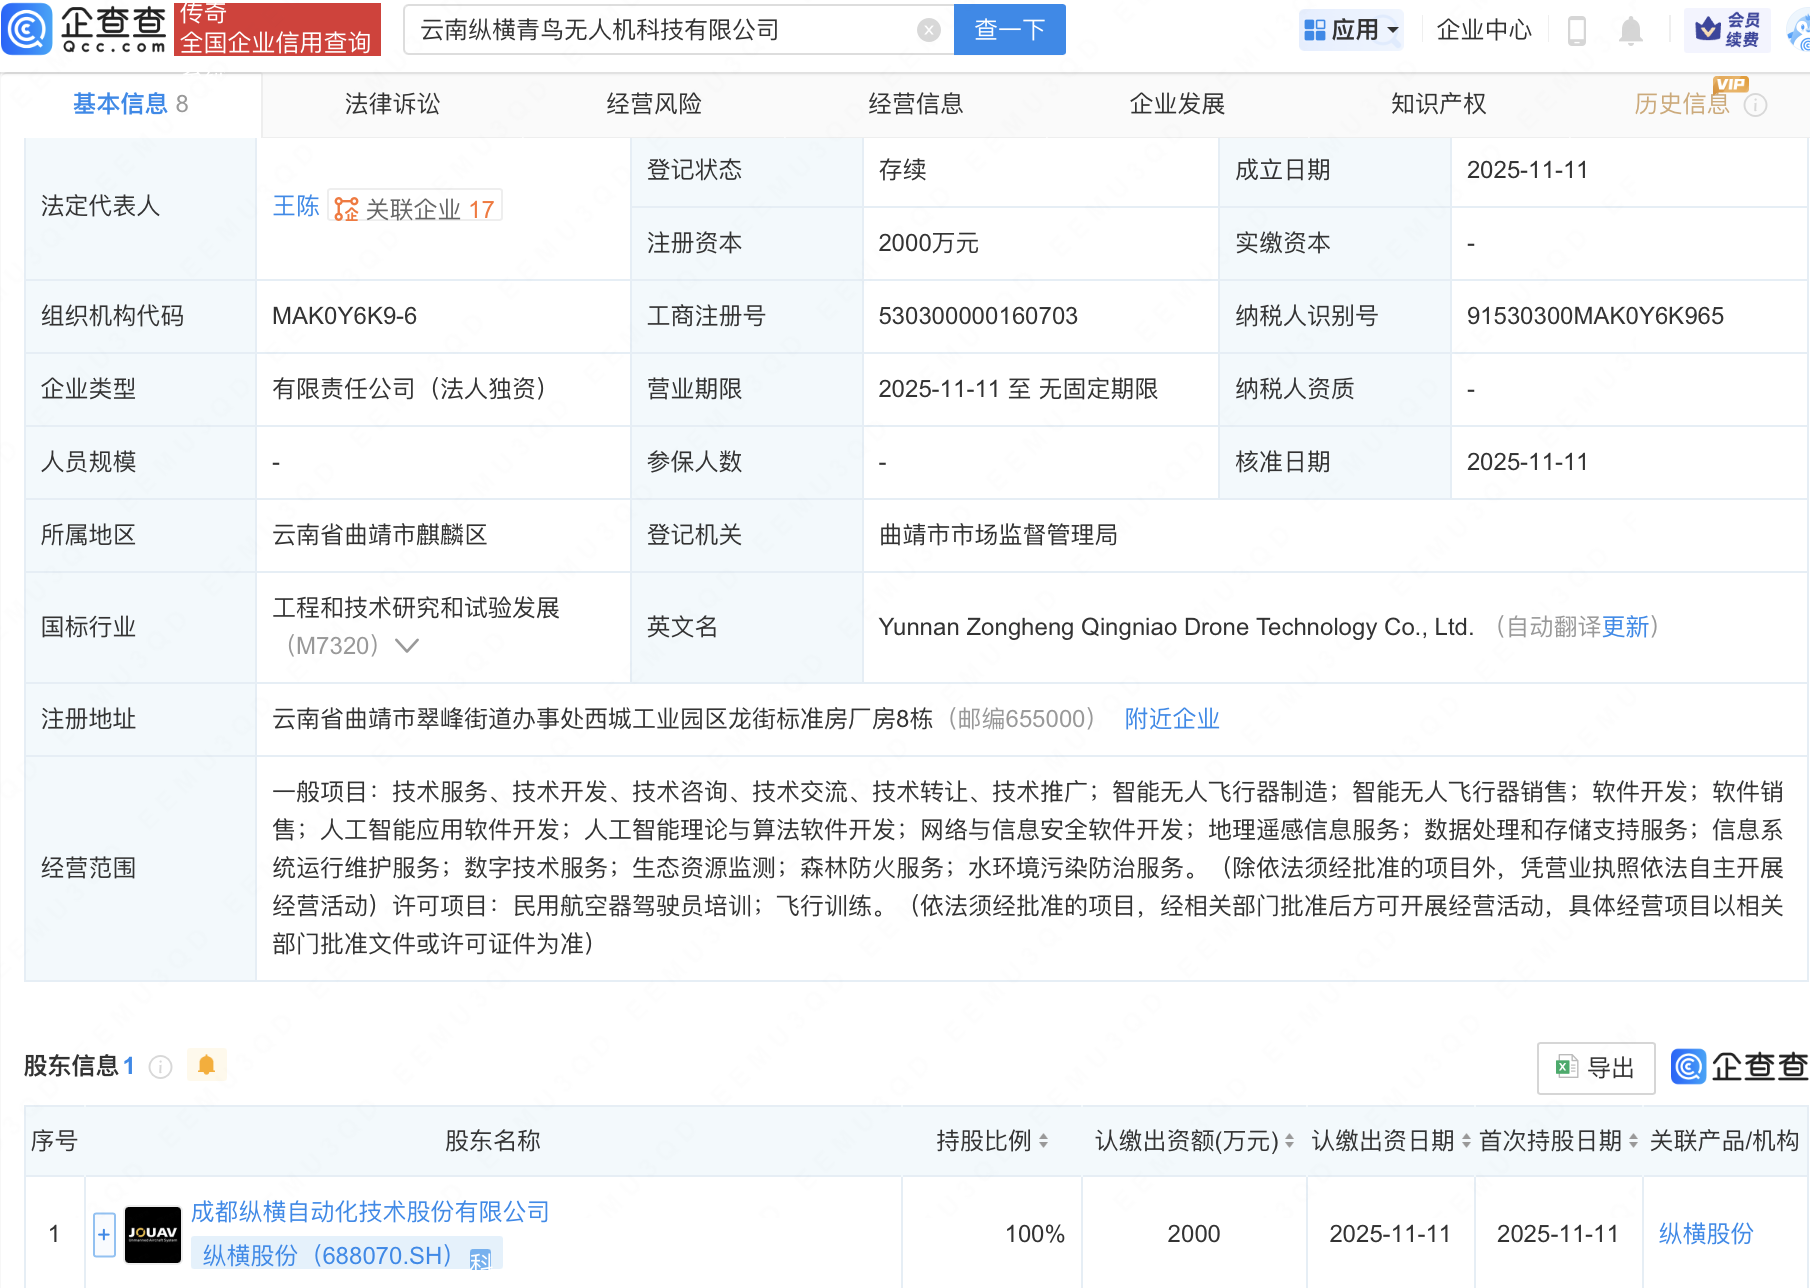Open the notifications bell in header
1810x1288 pixels.
[x=1630, y=31]
